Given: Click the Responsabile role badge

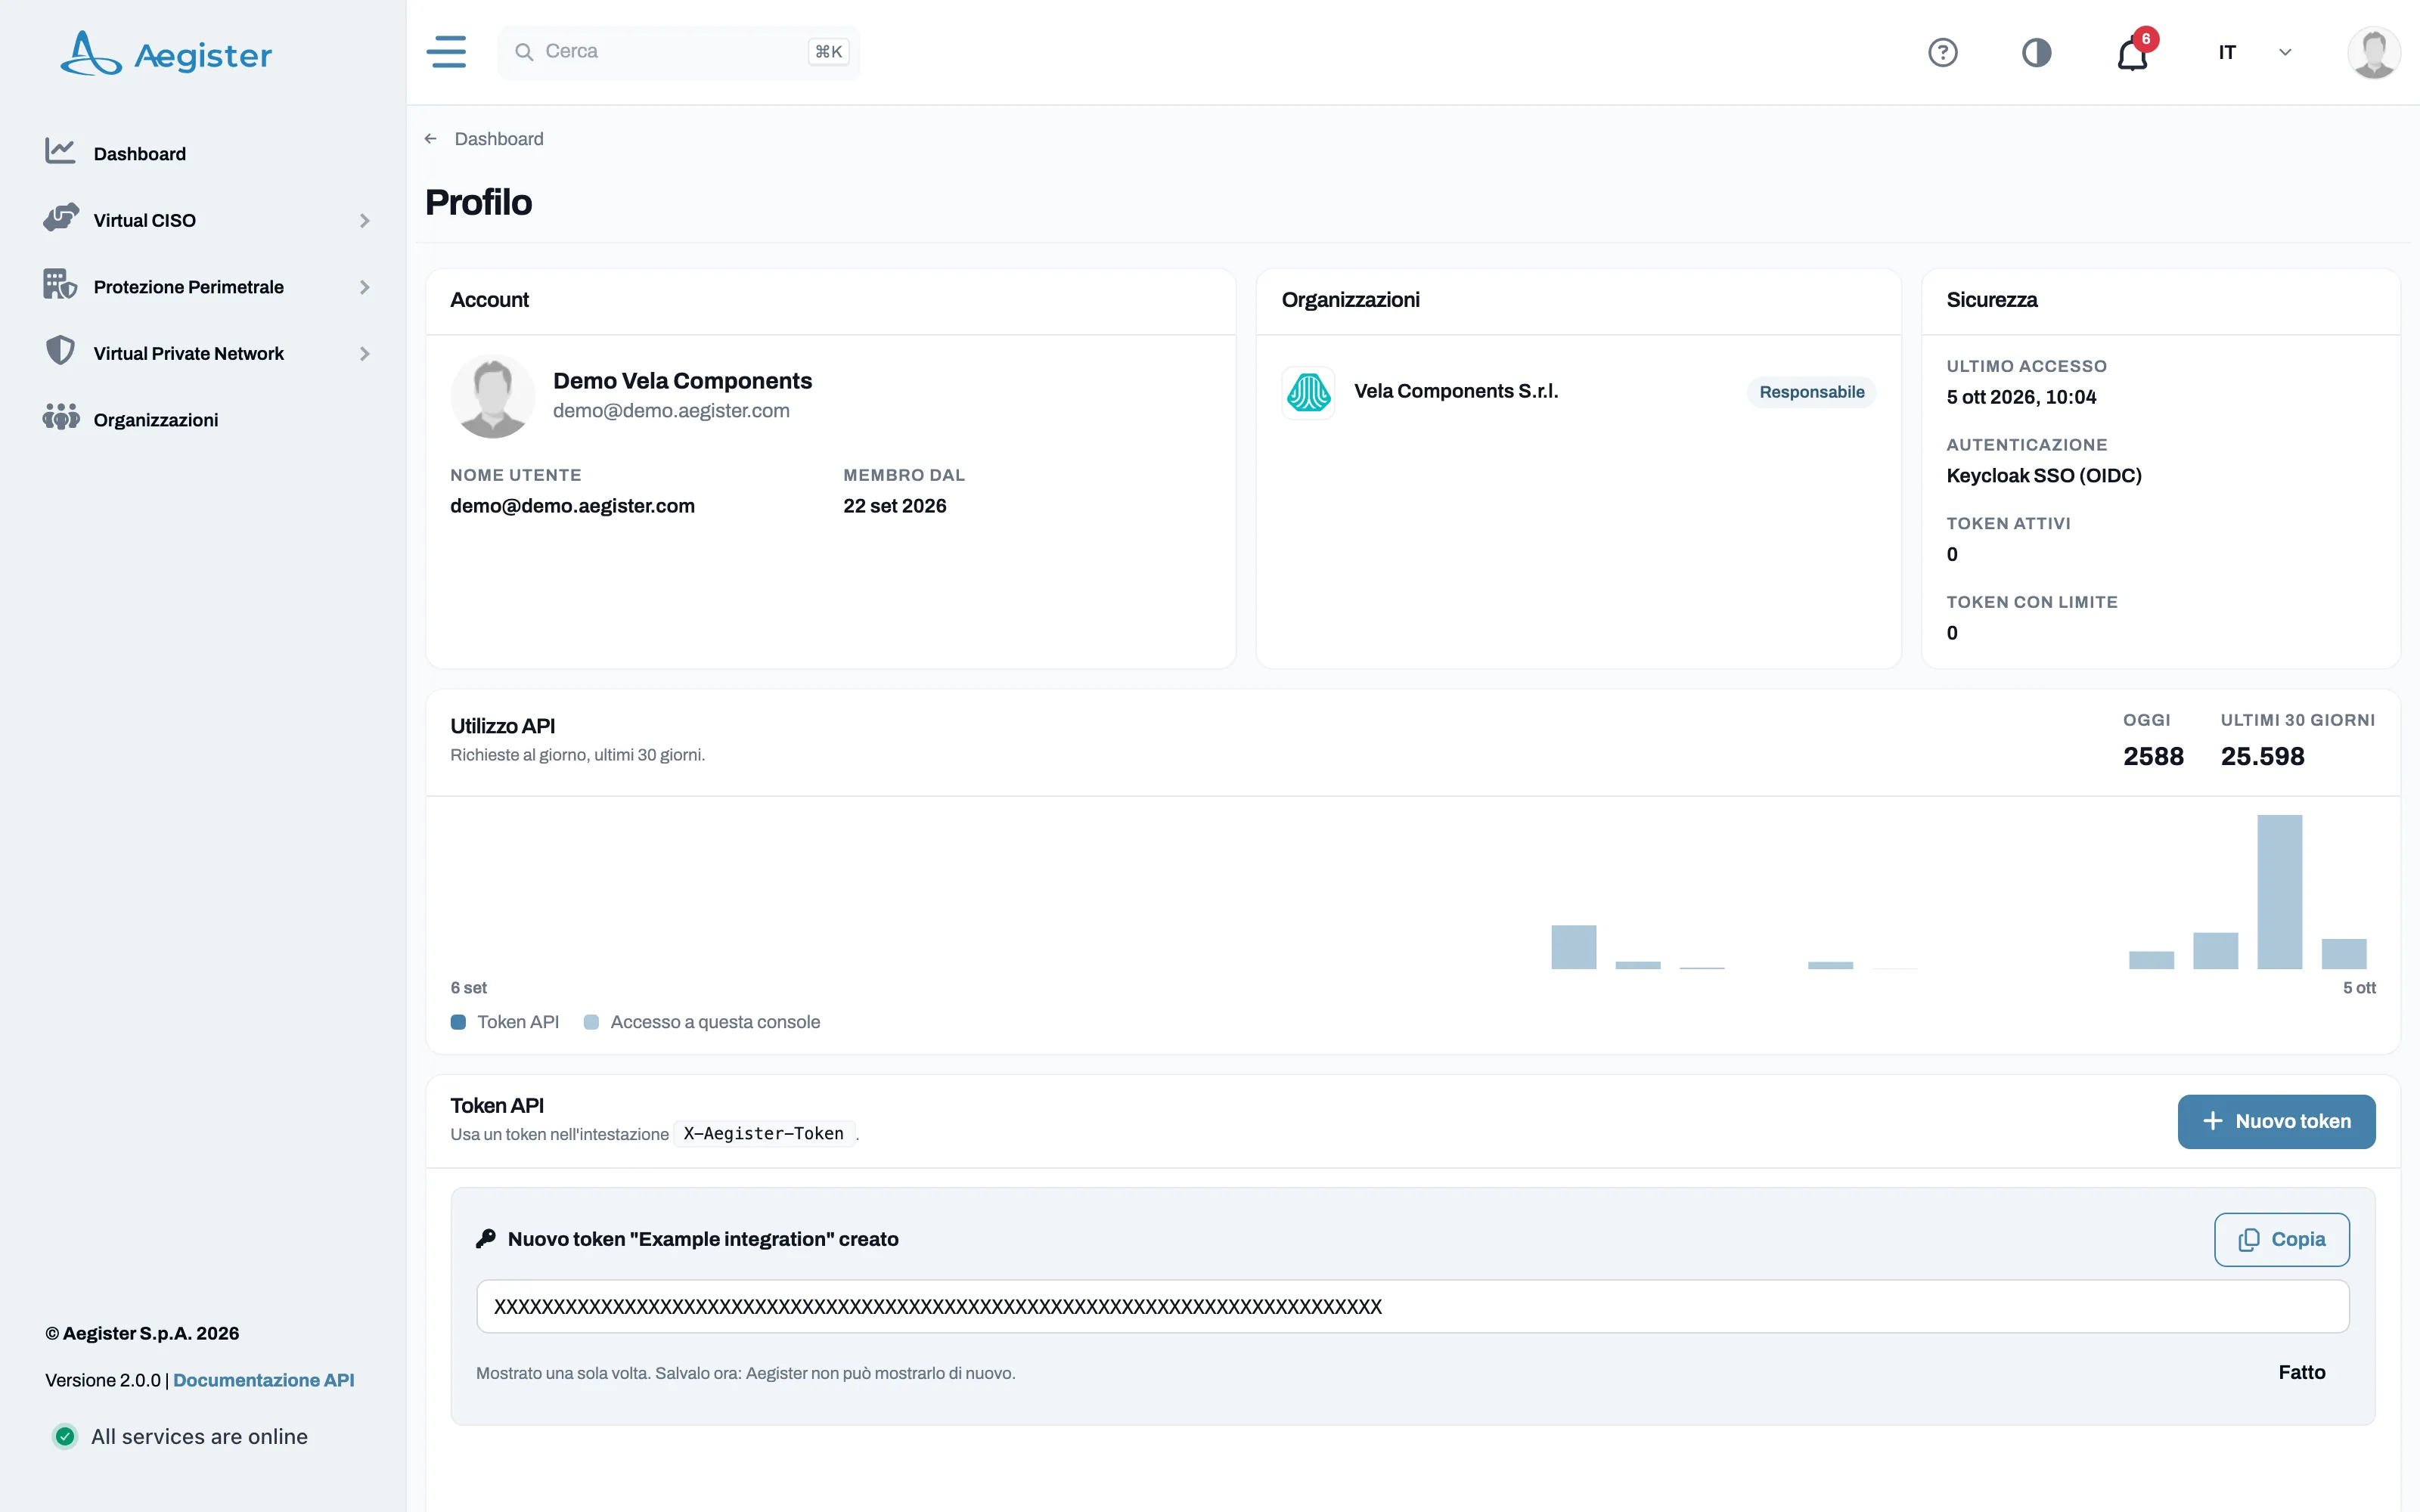Looking at the screenshot, I should pyautogui.click(x=1811, y=392).
